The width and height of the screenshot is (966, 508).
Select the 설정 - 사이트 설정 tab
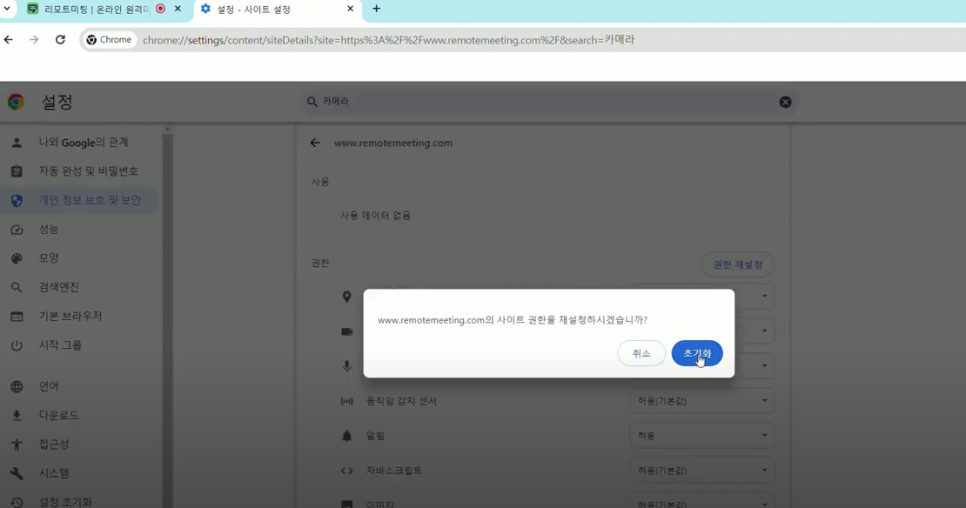tap(253, 9)
